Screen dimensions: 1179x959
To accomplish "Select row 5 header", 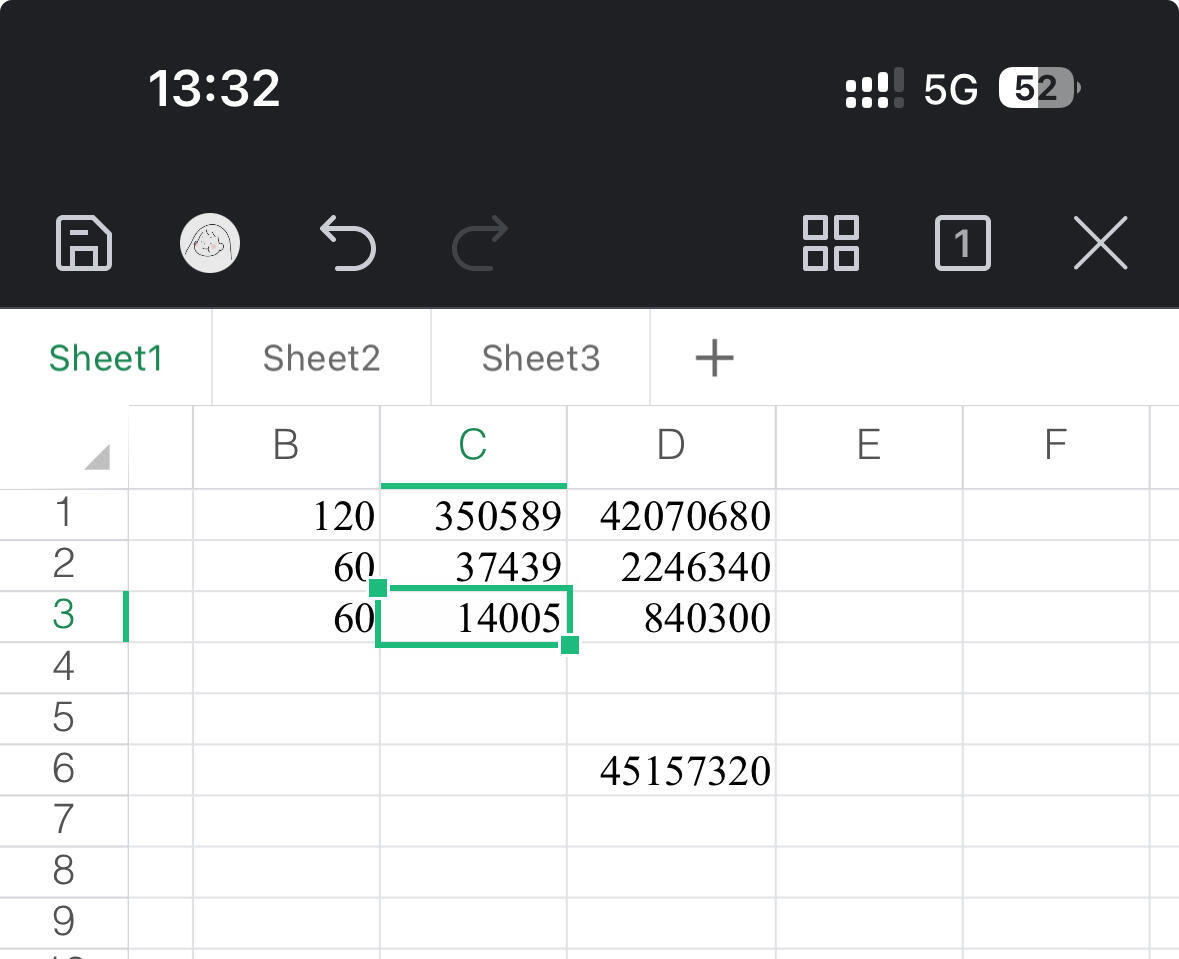I will tap(64, 719).
